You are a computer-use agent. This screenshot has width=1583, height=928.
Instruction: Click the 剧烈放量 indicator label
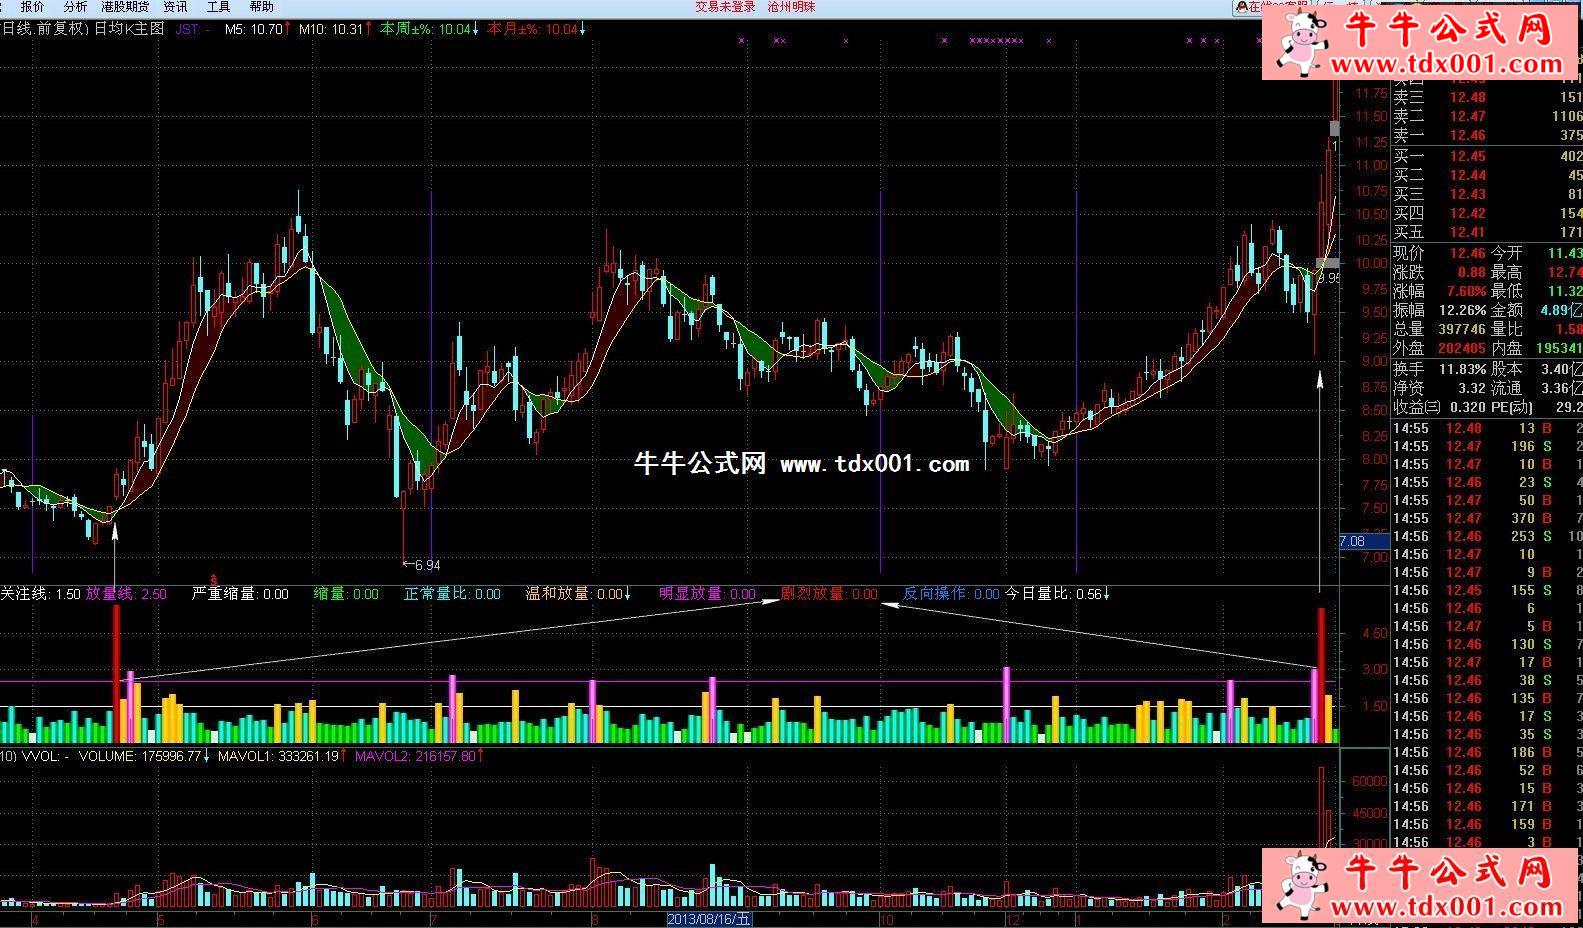[814, 594]
